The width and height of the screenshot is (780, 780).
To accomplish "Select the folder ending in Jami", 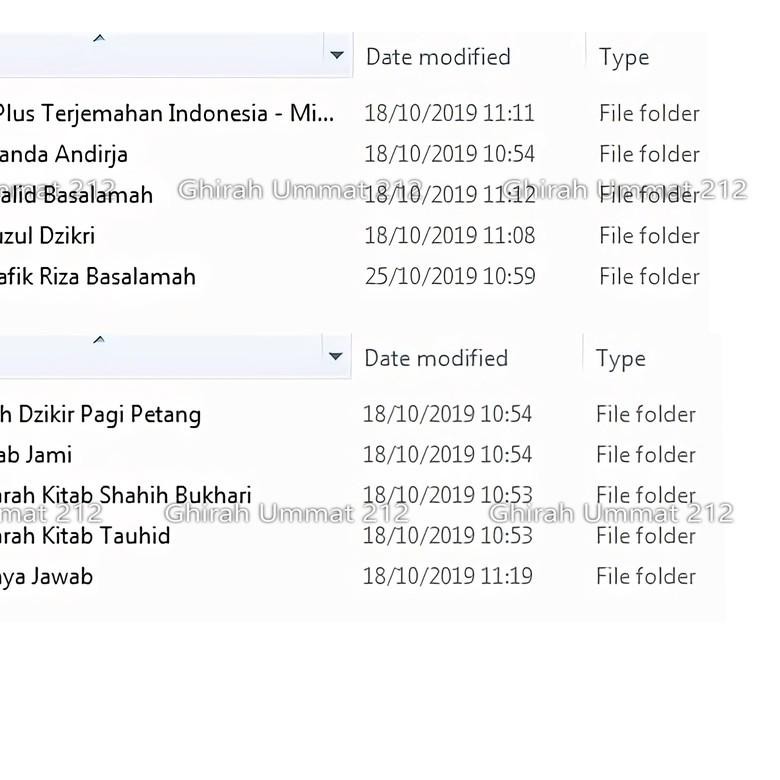I will click(x=36, y=455).
